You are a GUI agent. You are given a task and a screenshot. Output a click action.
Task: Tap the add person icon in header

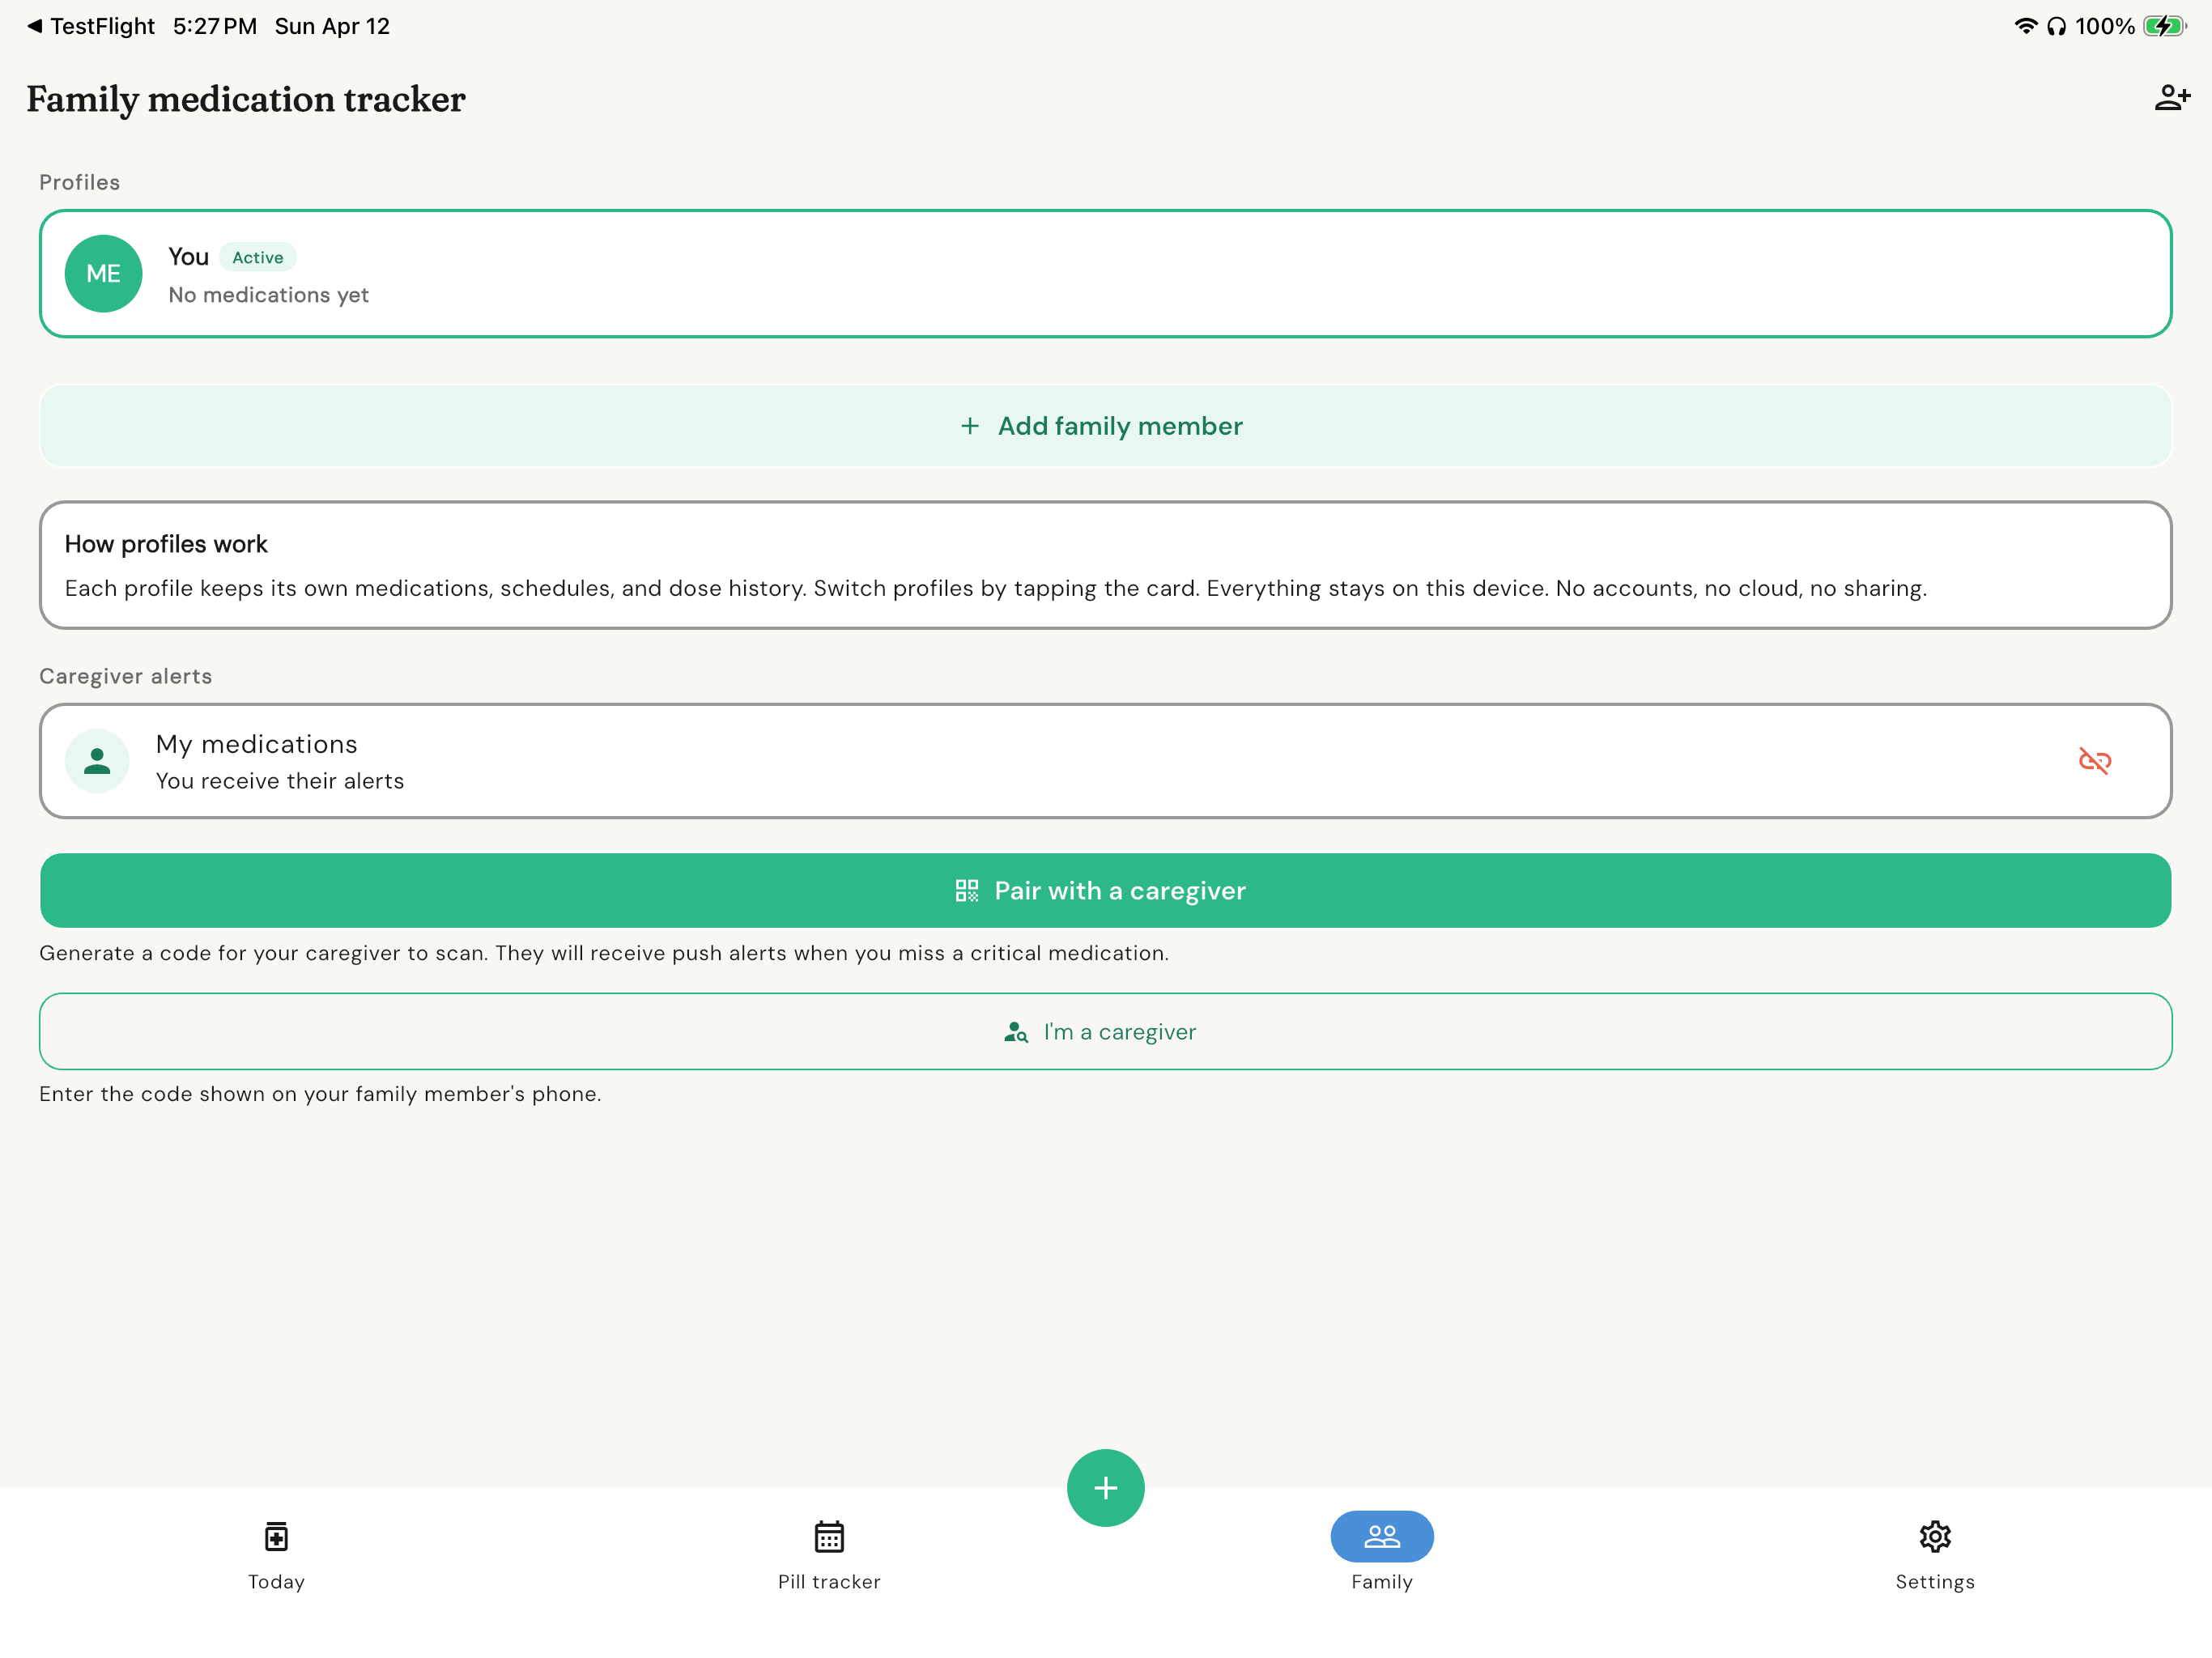[2171, 98]
